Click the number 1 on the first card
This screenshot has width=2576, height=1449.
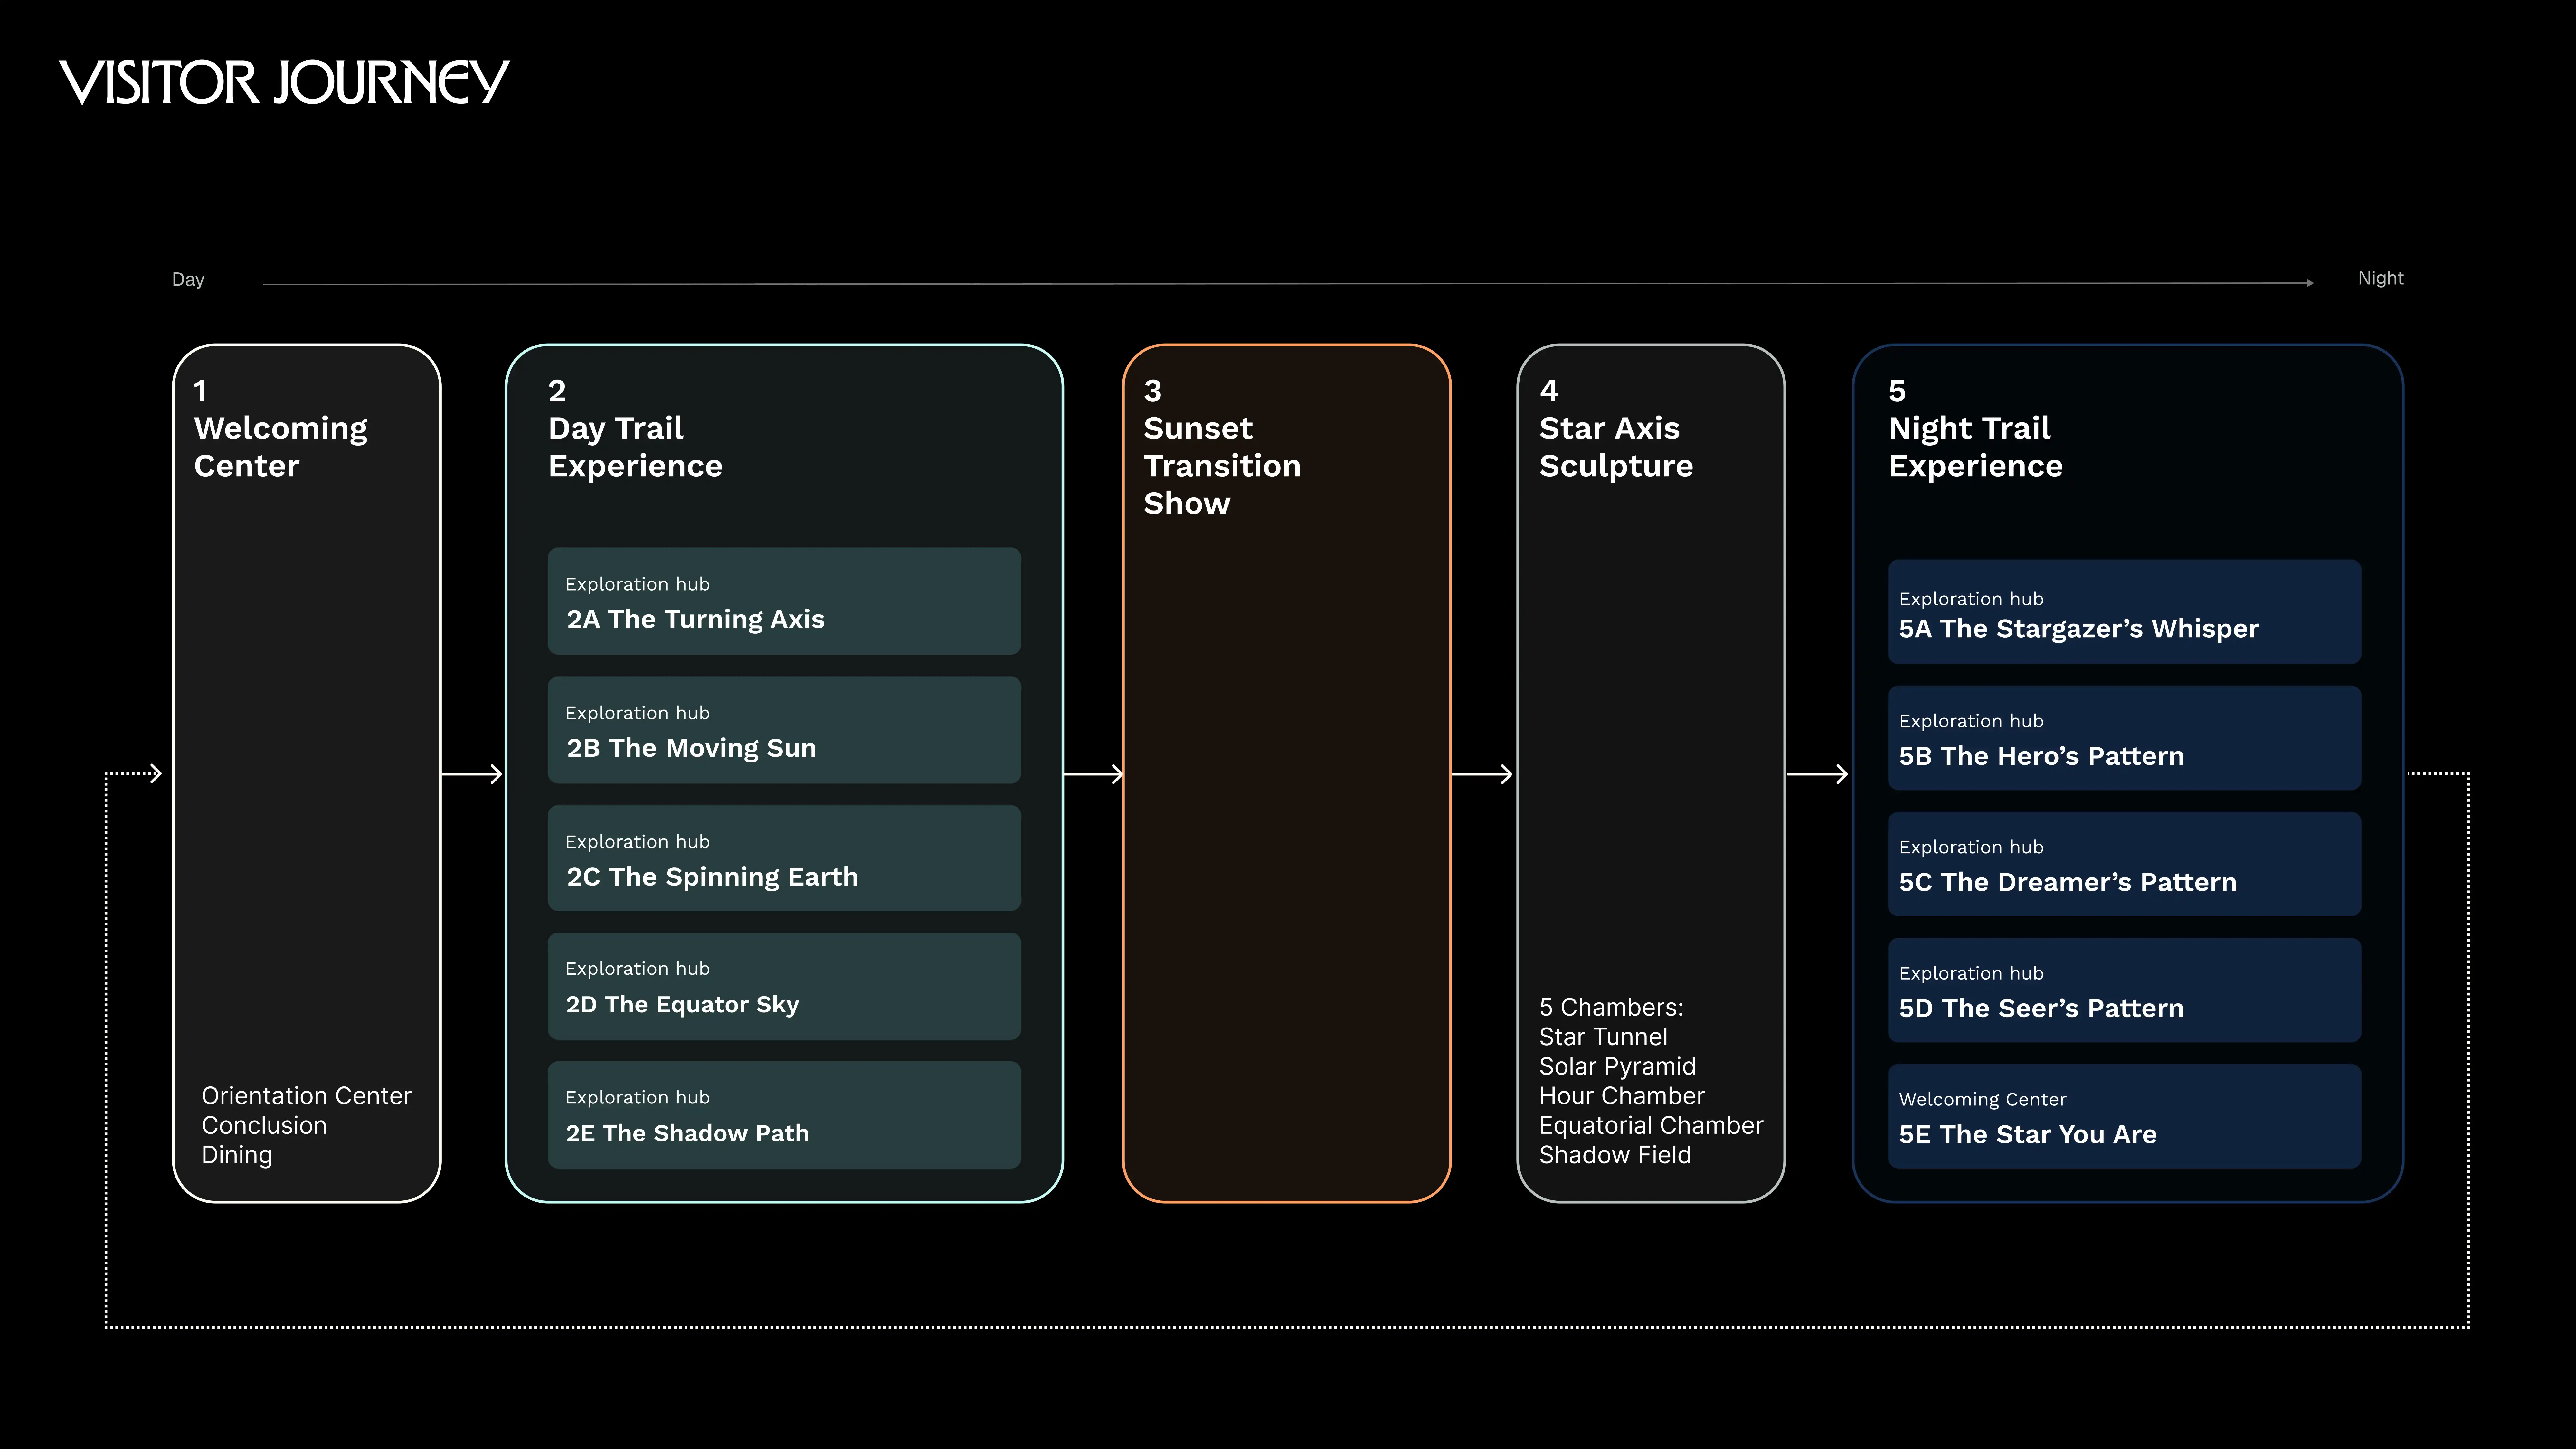coord(200,391)
